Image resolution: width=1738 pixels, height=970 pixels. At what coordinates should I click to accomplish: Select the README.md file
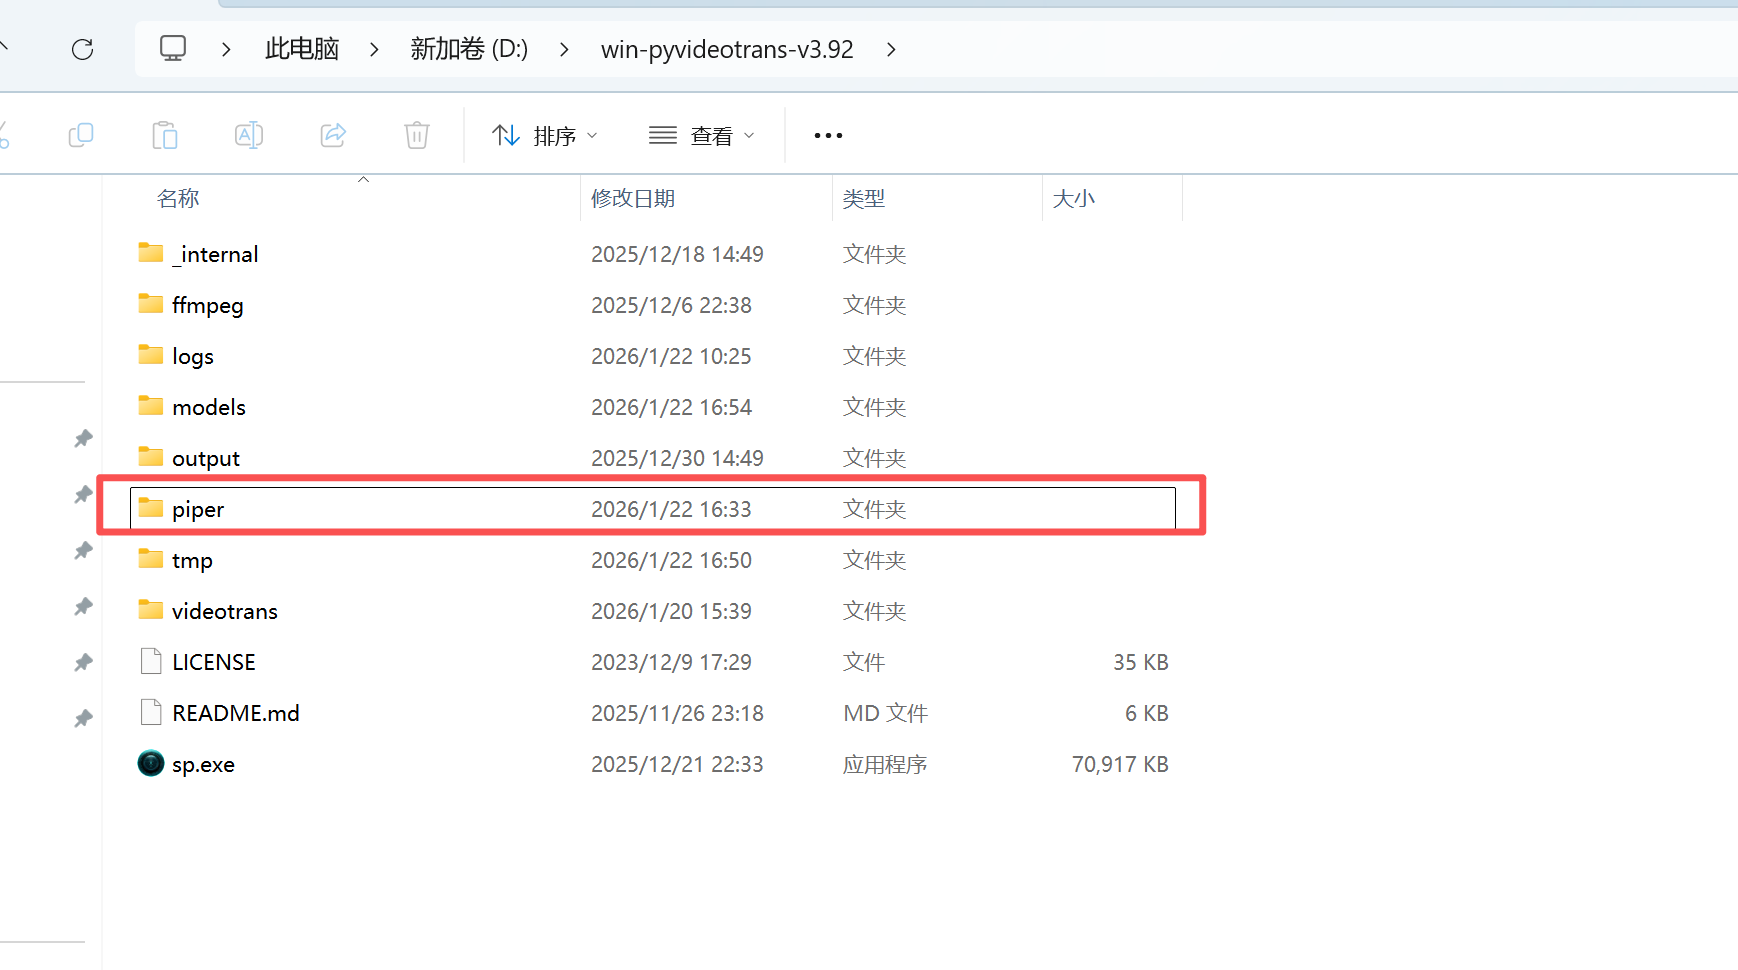[x=235, y=713]
